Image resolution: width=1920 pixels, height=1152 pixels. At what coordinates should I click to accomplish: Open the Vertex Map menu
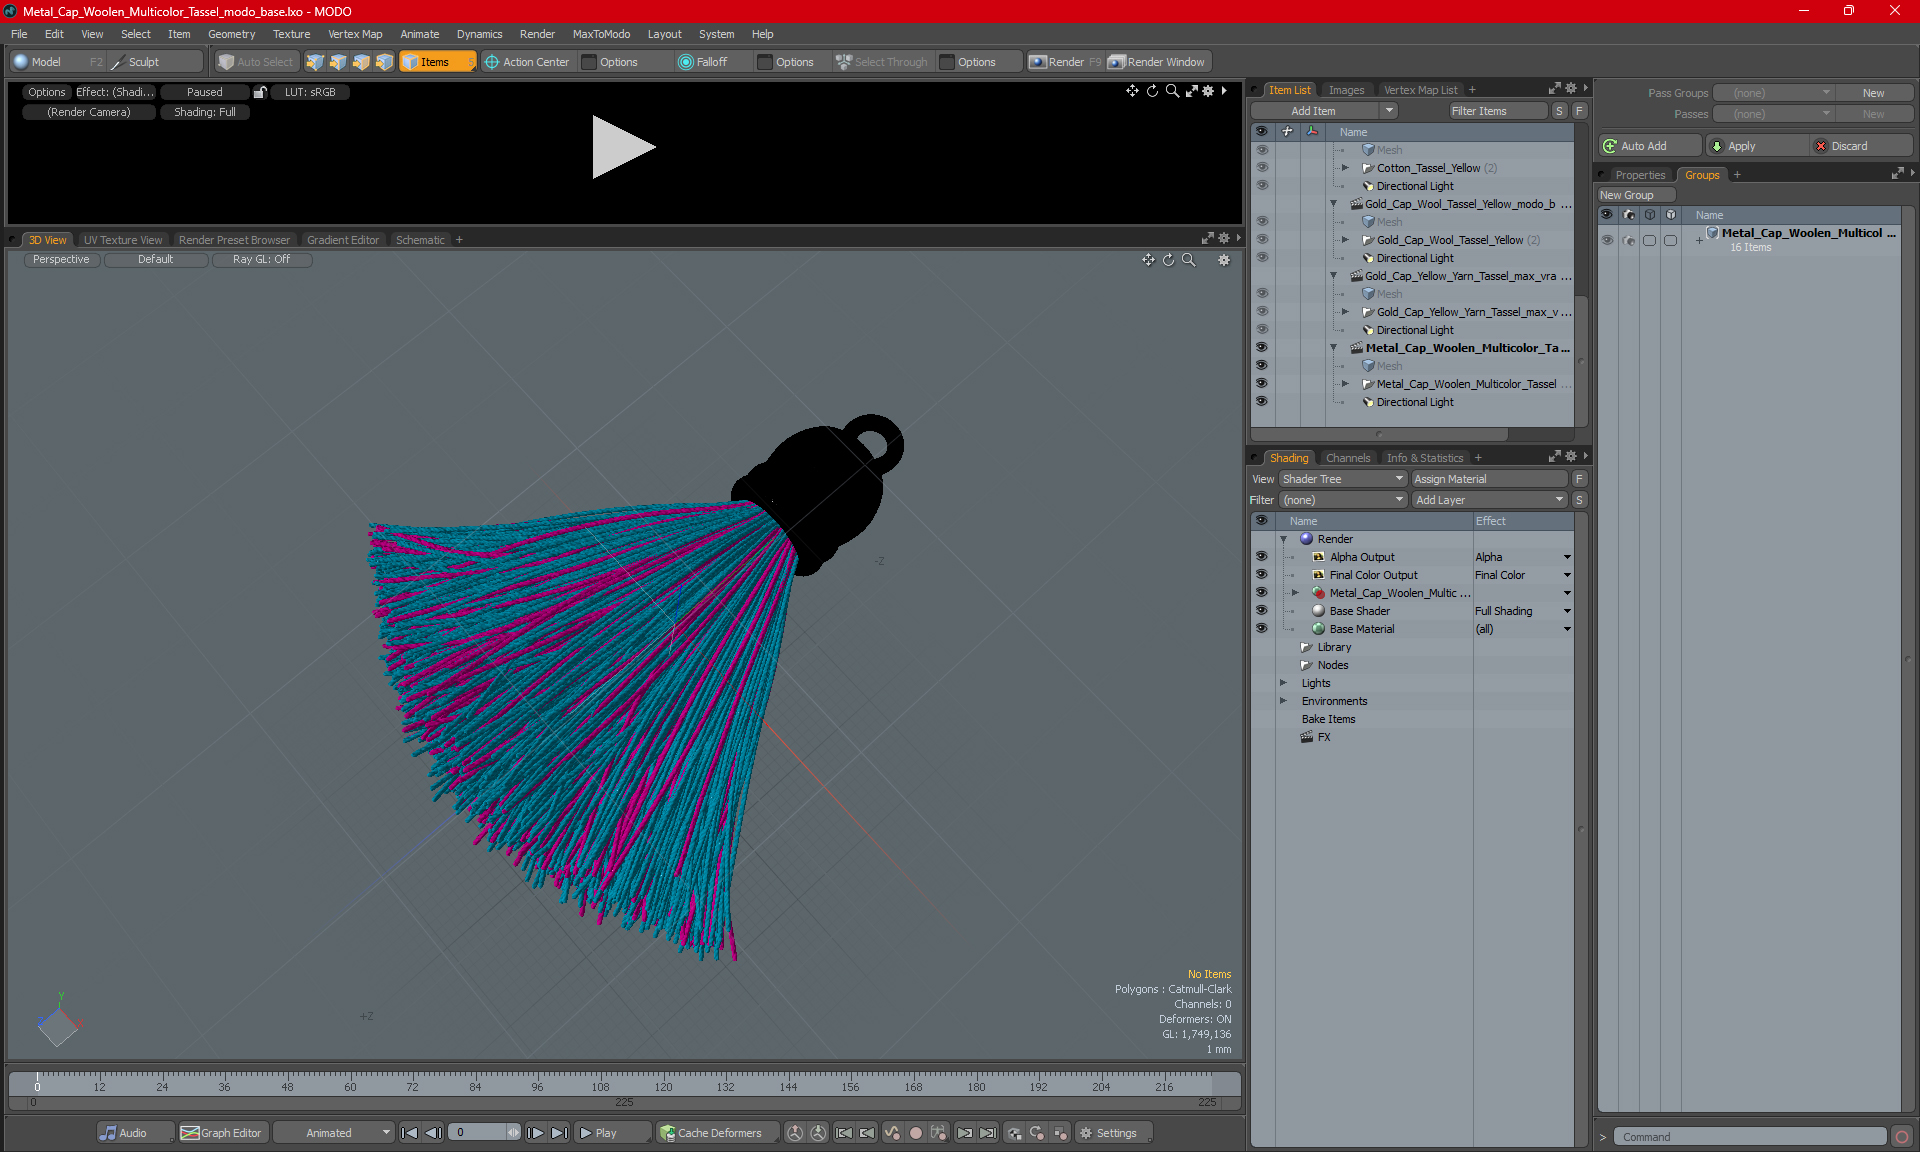pos(355,34)
